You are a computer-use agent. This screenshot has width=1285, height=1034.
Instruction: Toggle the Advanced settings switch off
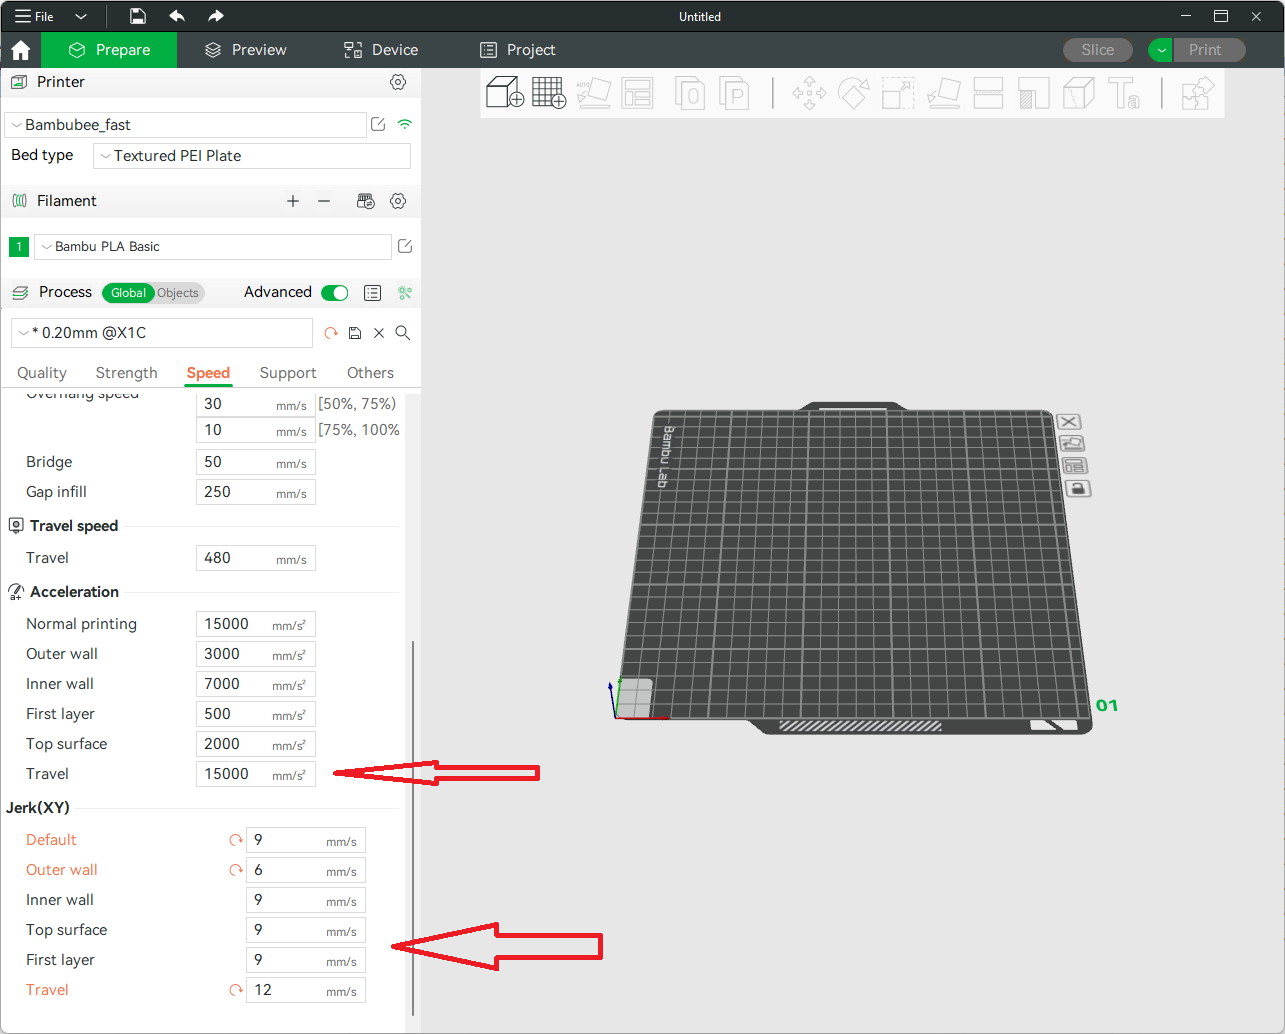(x=335, y=293)
